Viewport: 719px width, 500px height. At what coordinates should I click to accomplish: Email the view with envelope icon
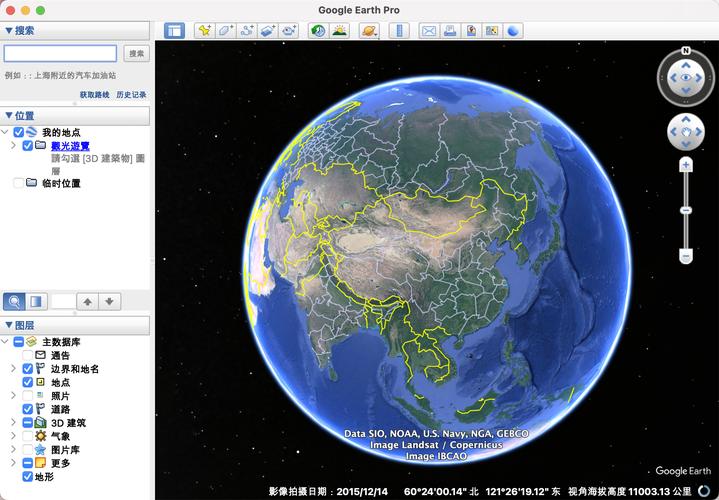(429, 31)
